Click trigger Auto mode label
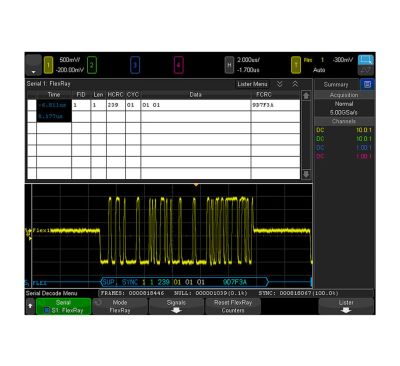The height and width of the screenshot is (366, 400). [319, 70]
